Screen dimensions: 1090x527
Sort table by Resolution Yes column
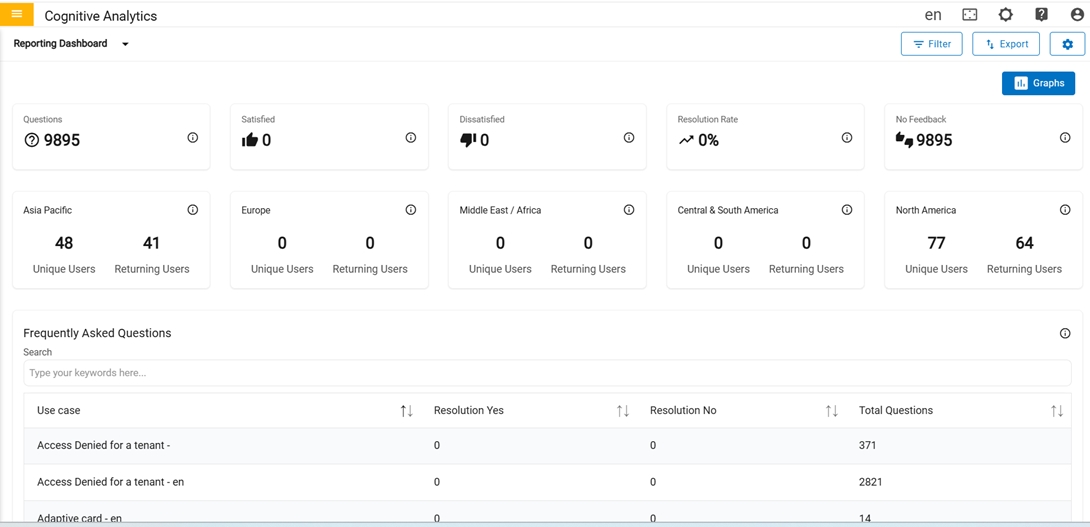coord(623,411)
